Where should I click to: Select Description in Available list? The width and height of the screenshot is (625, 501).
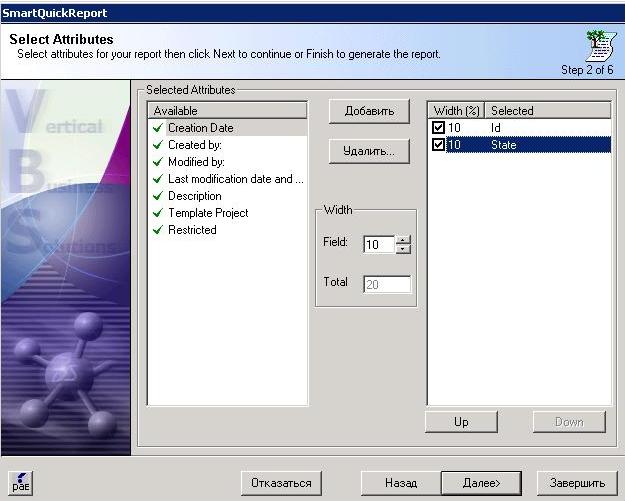pos(228,196)
